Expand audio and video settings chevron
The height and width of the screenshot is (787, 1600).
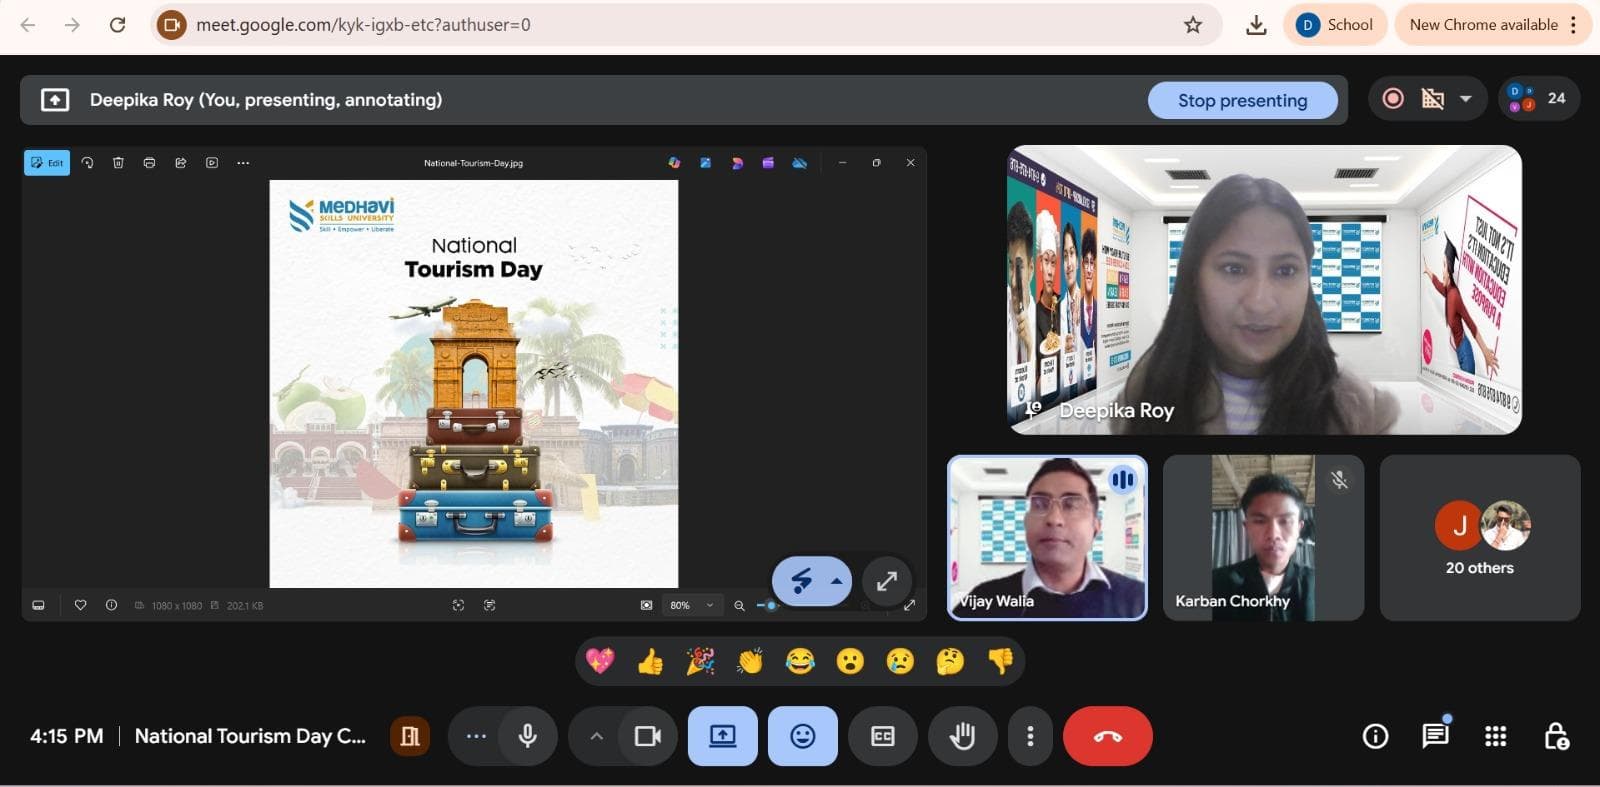596,736
